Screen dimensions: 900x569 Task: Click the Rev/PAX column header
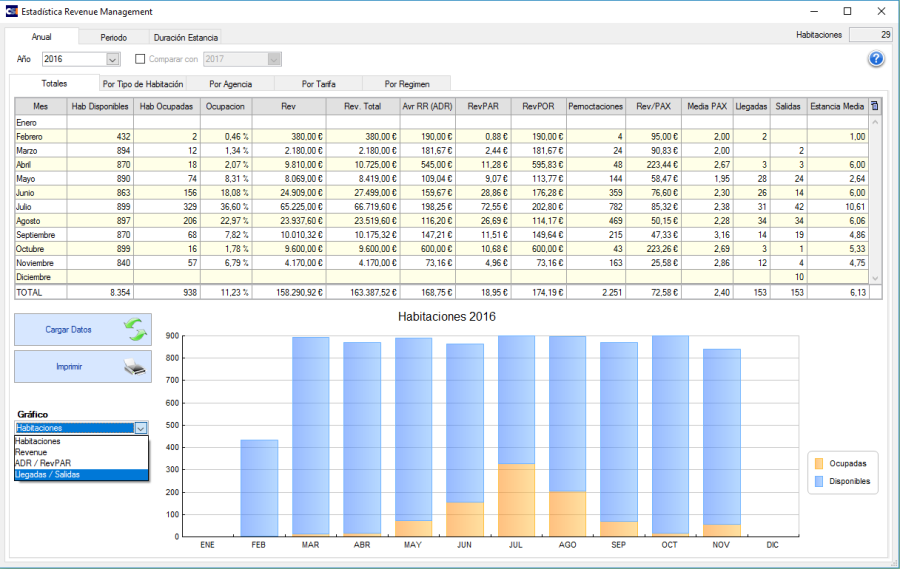[x=653, y=106]
